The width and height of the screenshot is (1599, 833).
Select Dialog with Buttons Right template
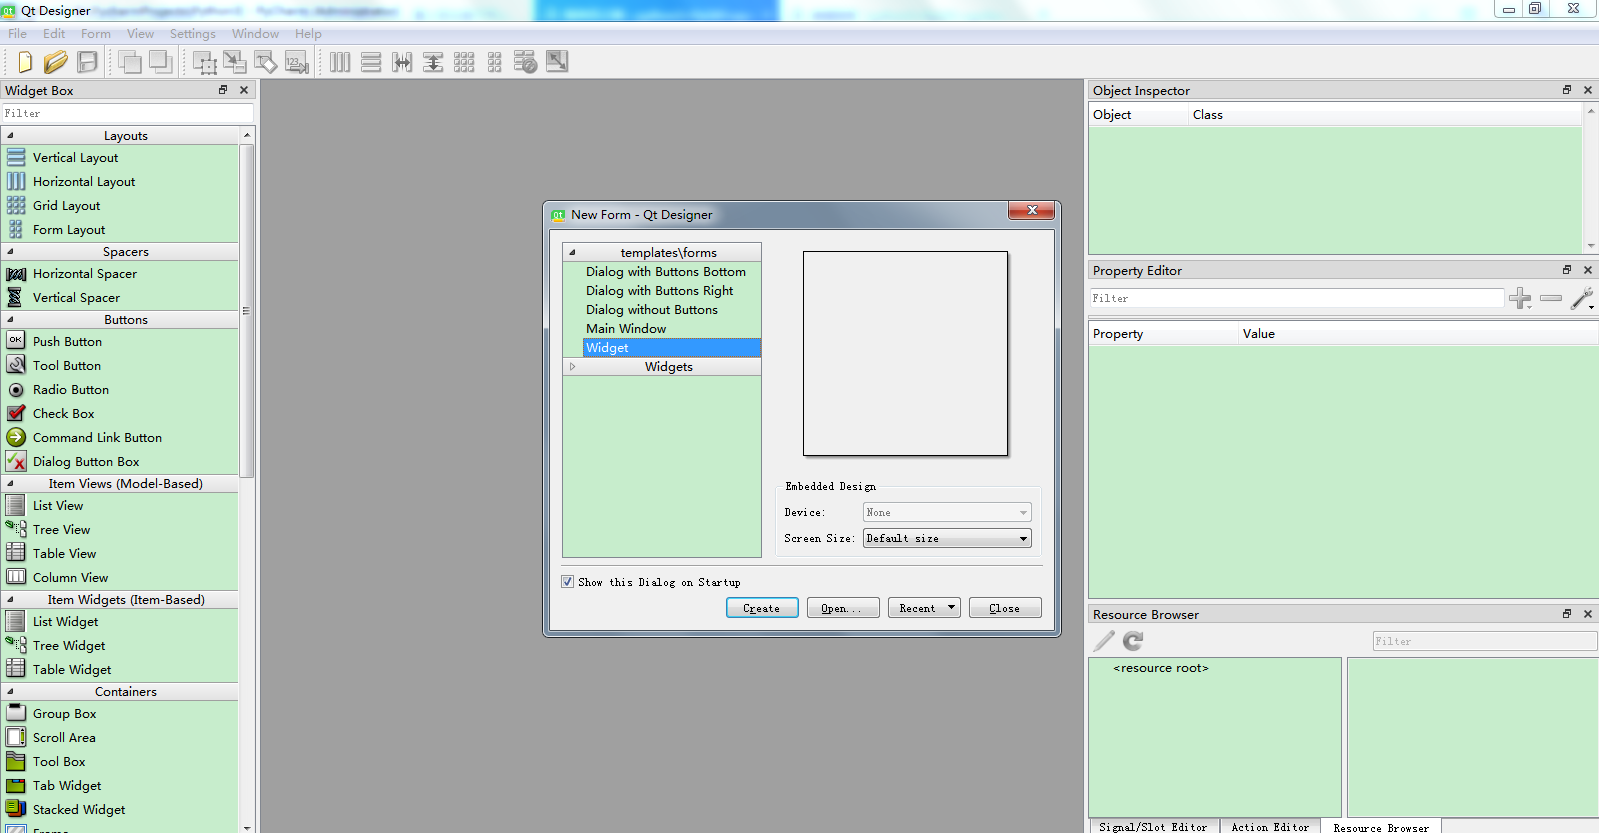pyautogui.click(x=660, y=291)
